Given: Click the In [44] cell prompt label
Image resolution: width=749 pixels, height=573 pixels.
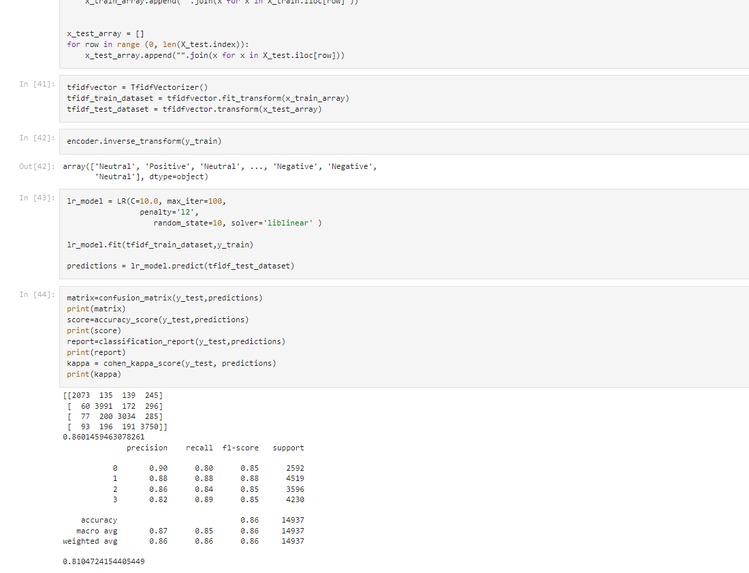Looking at the screenshot, I should coord(37,295).
